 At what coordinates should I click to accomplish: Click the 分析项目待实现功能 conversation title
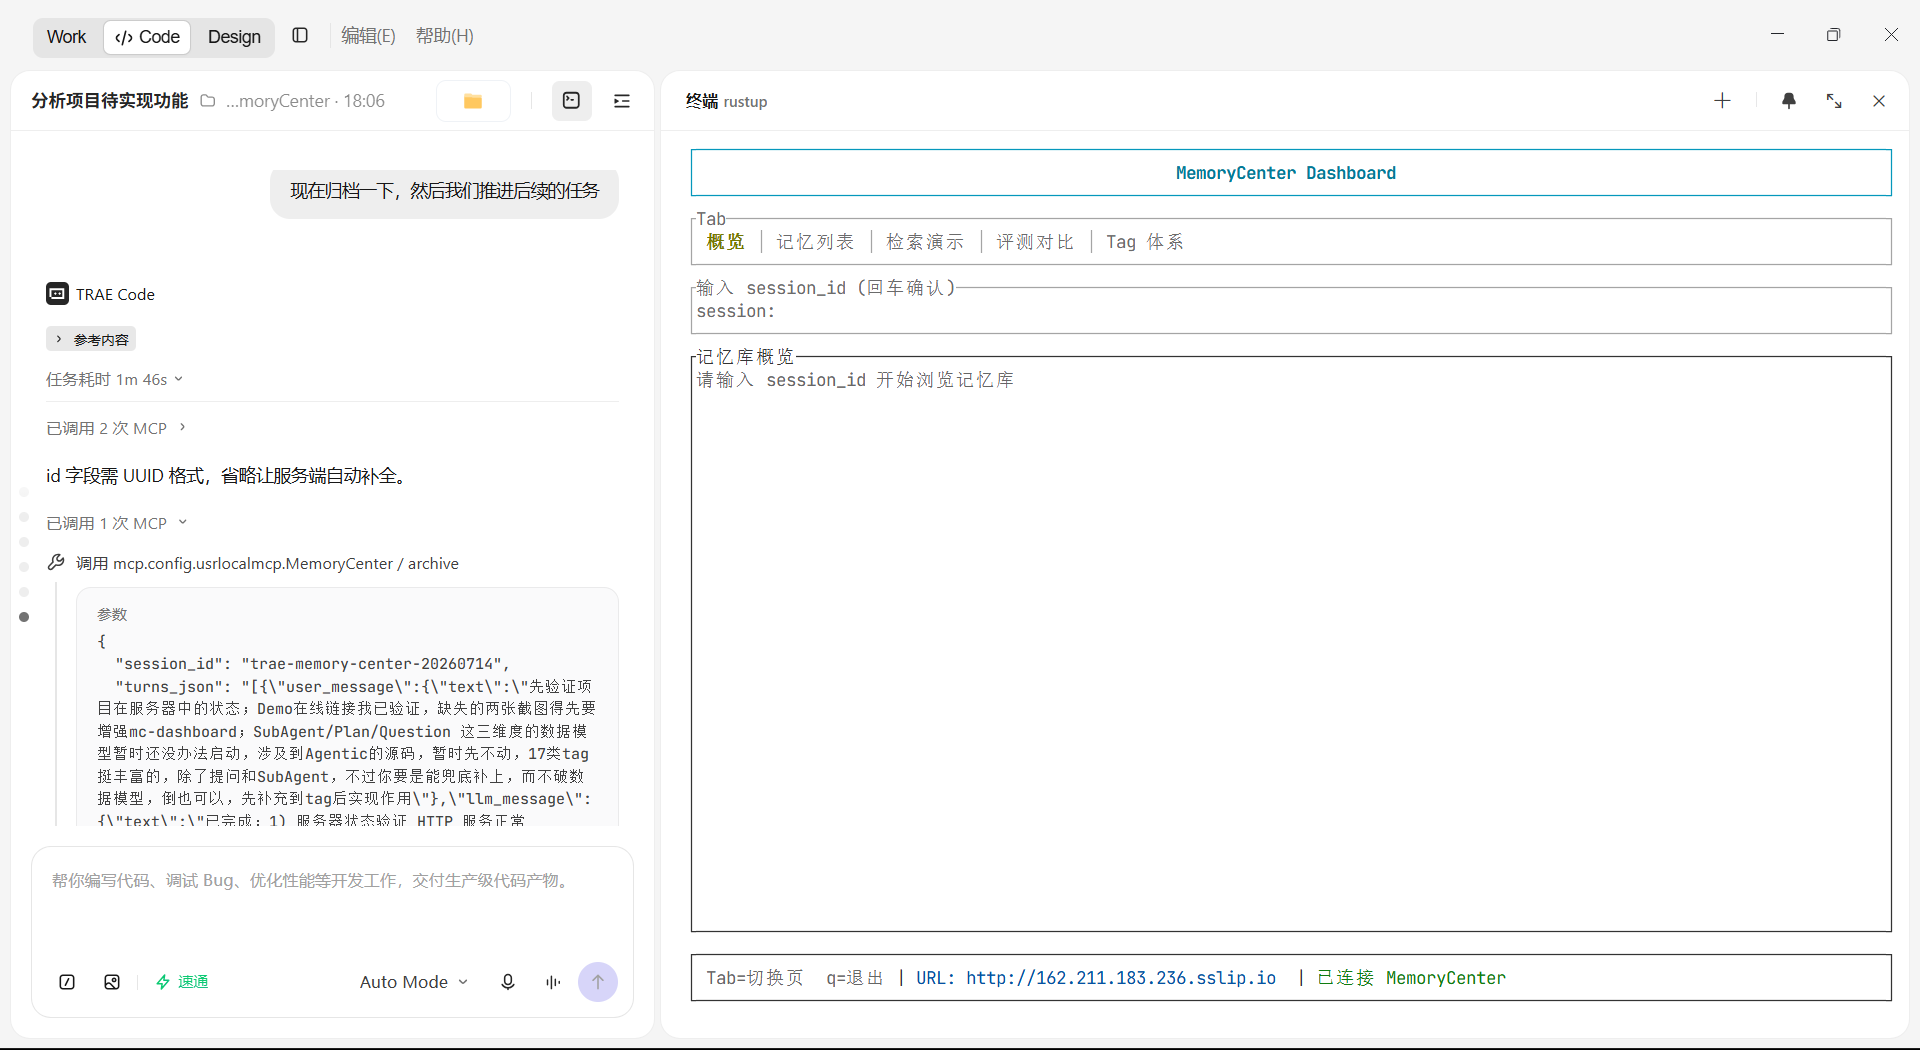[110, 101]
